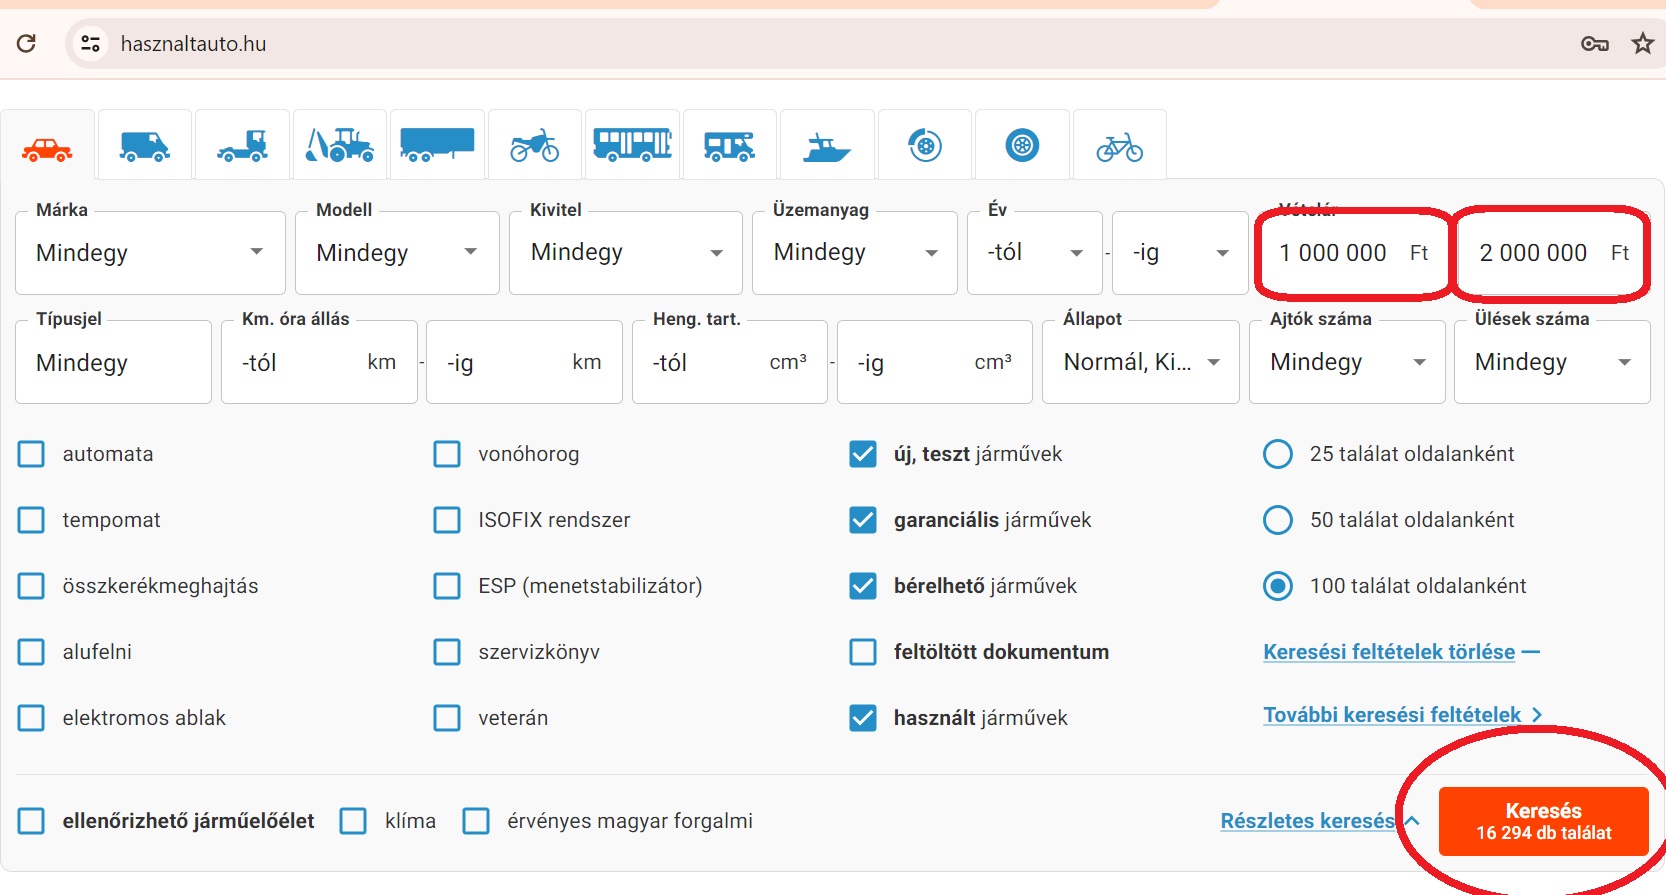Open the Márka dropdown

150,253
